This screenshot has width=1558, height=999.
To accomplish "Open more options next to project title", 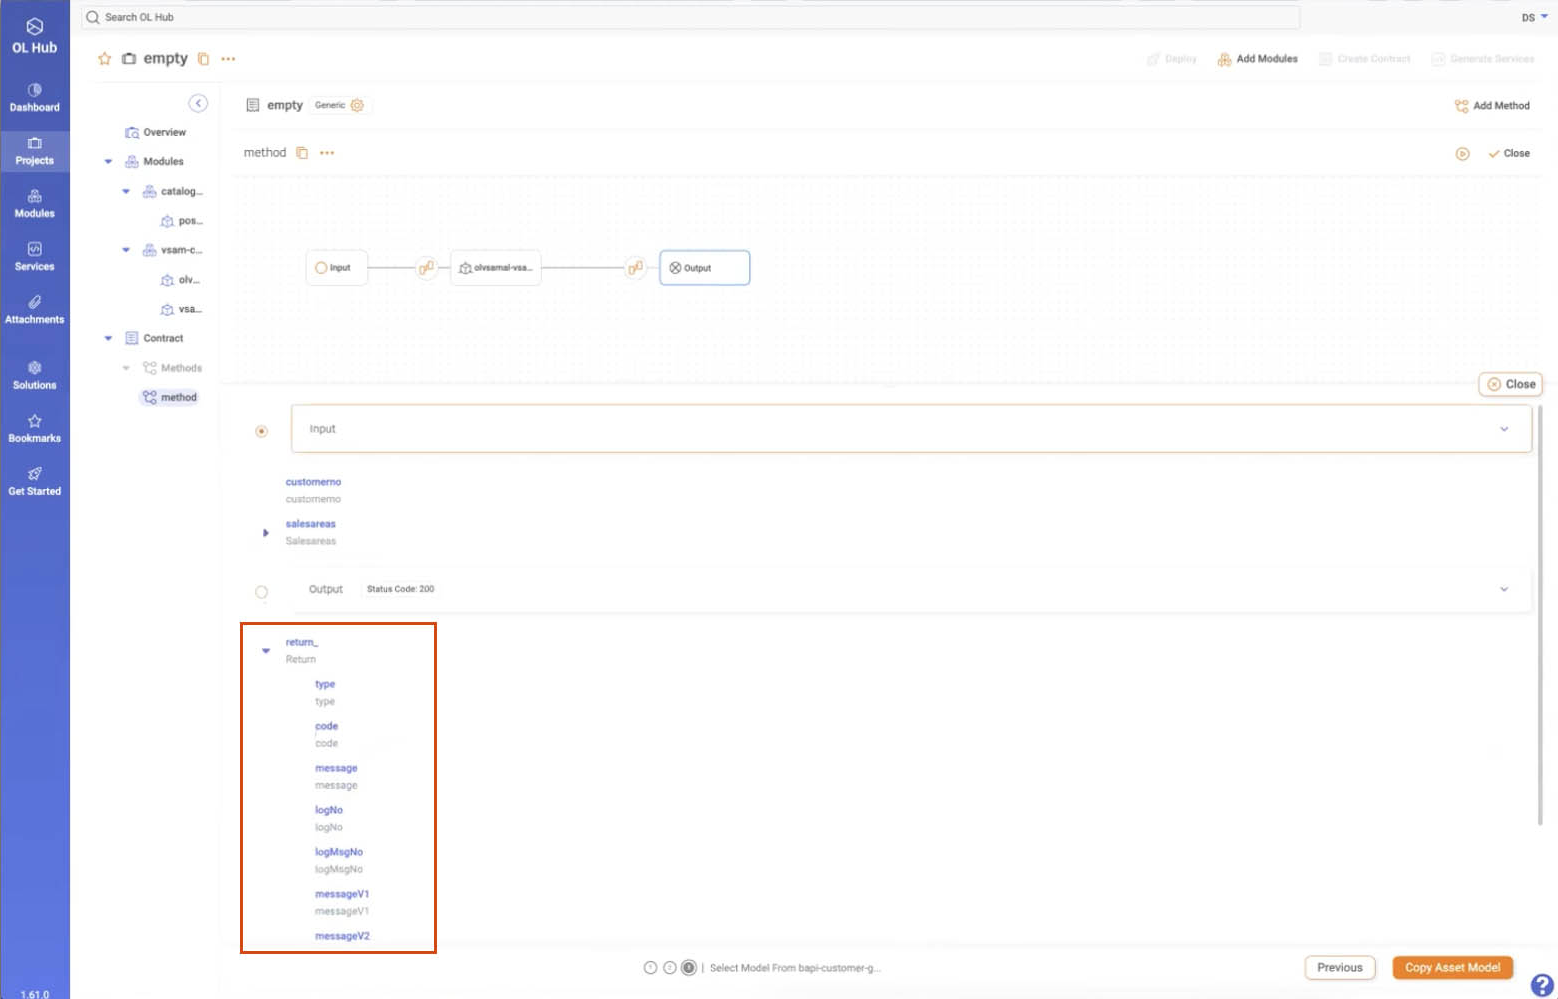I will pyautogui.click(x=228, y=59).
